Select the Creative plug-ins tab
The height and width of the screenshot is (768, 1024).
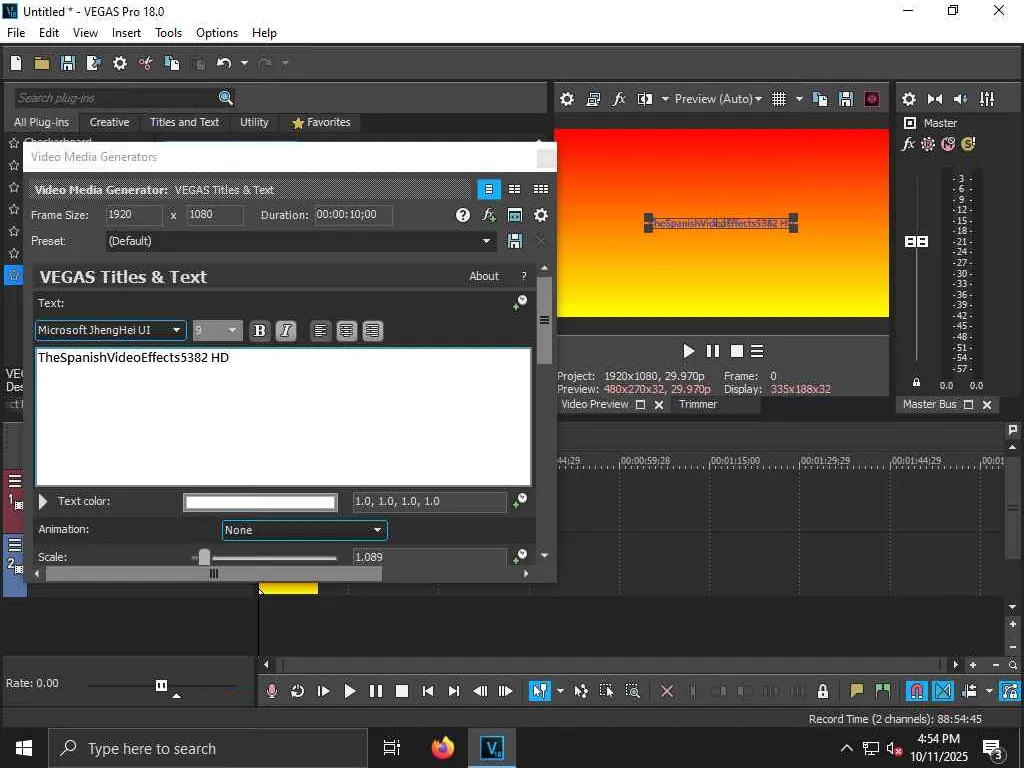coord(109,122)
